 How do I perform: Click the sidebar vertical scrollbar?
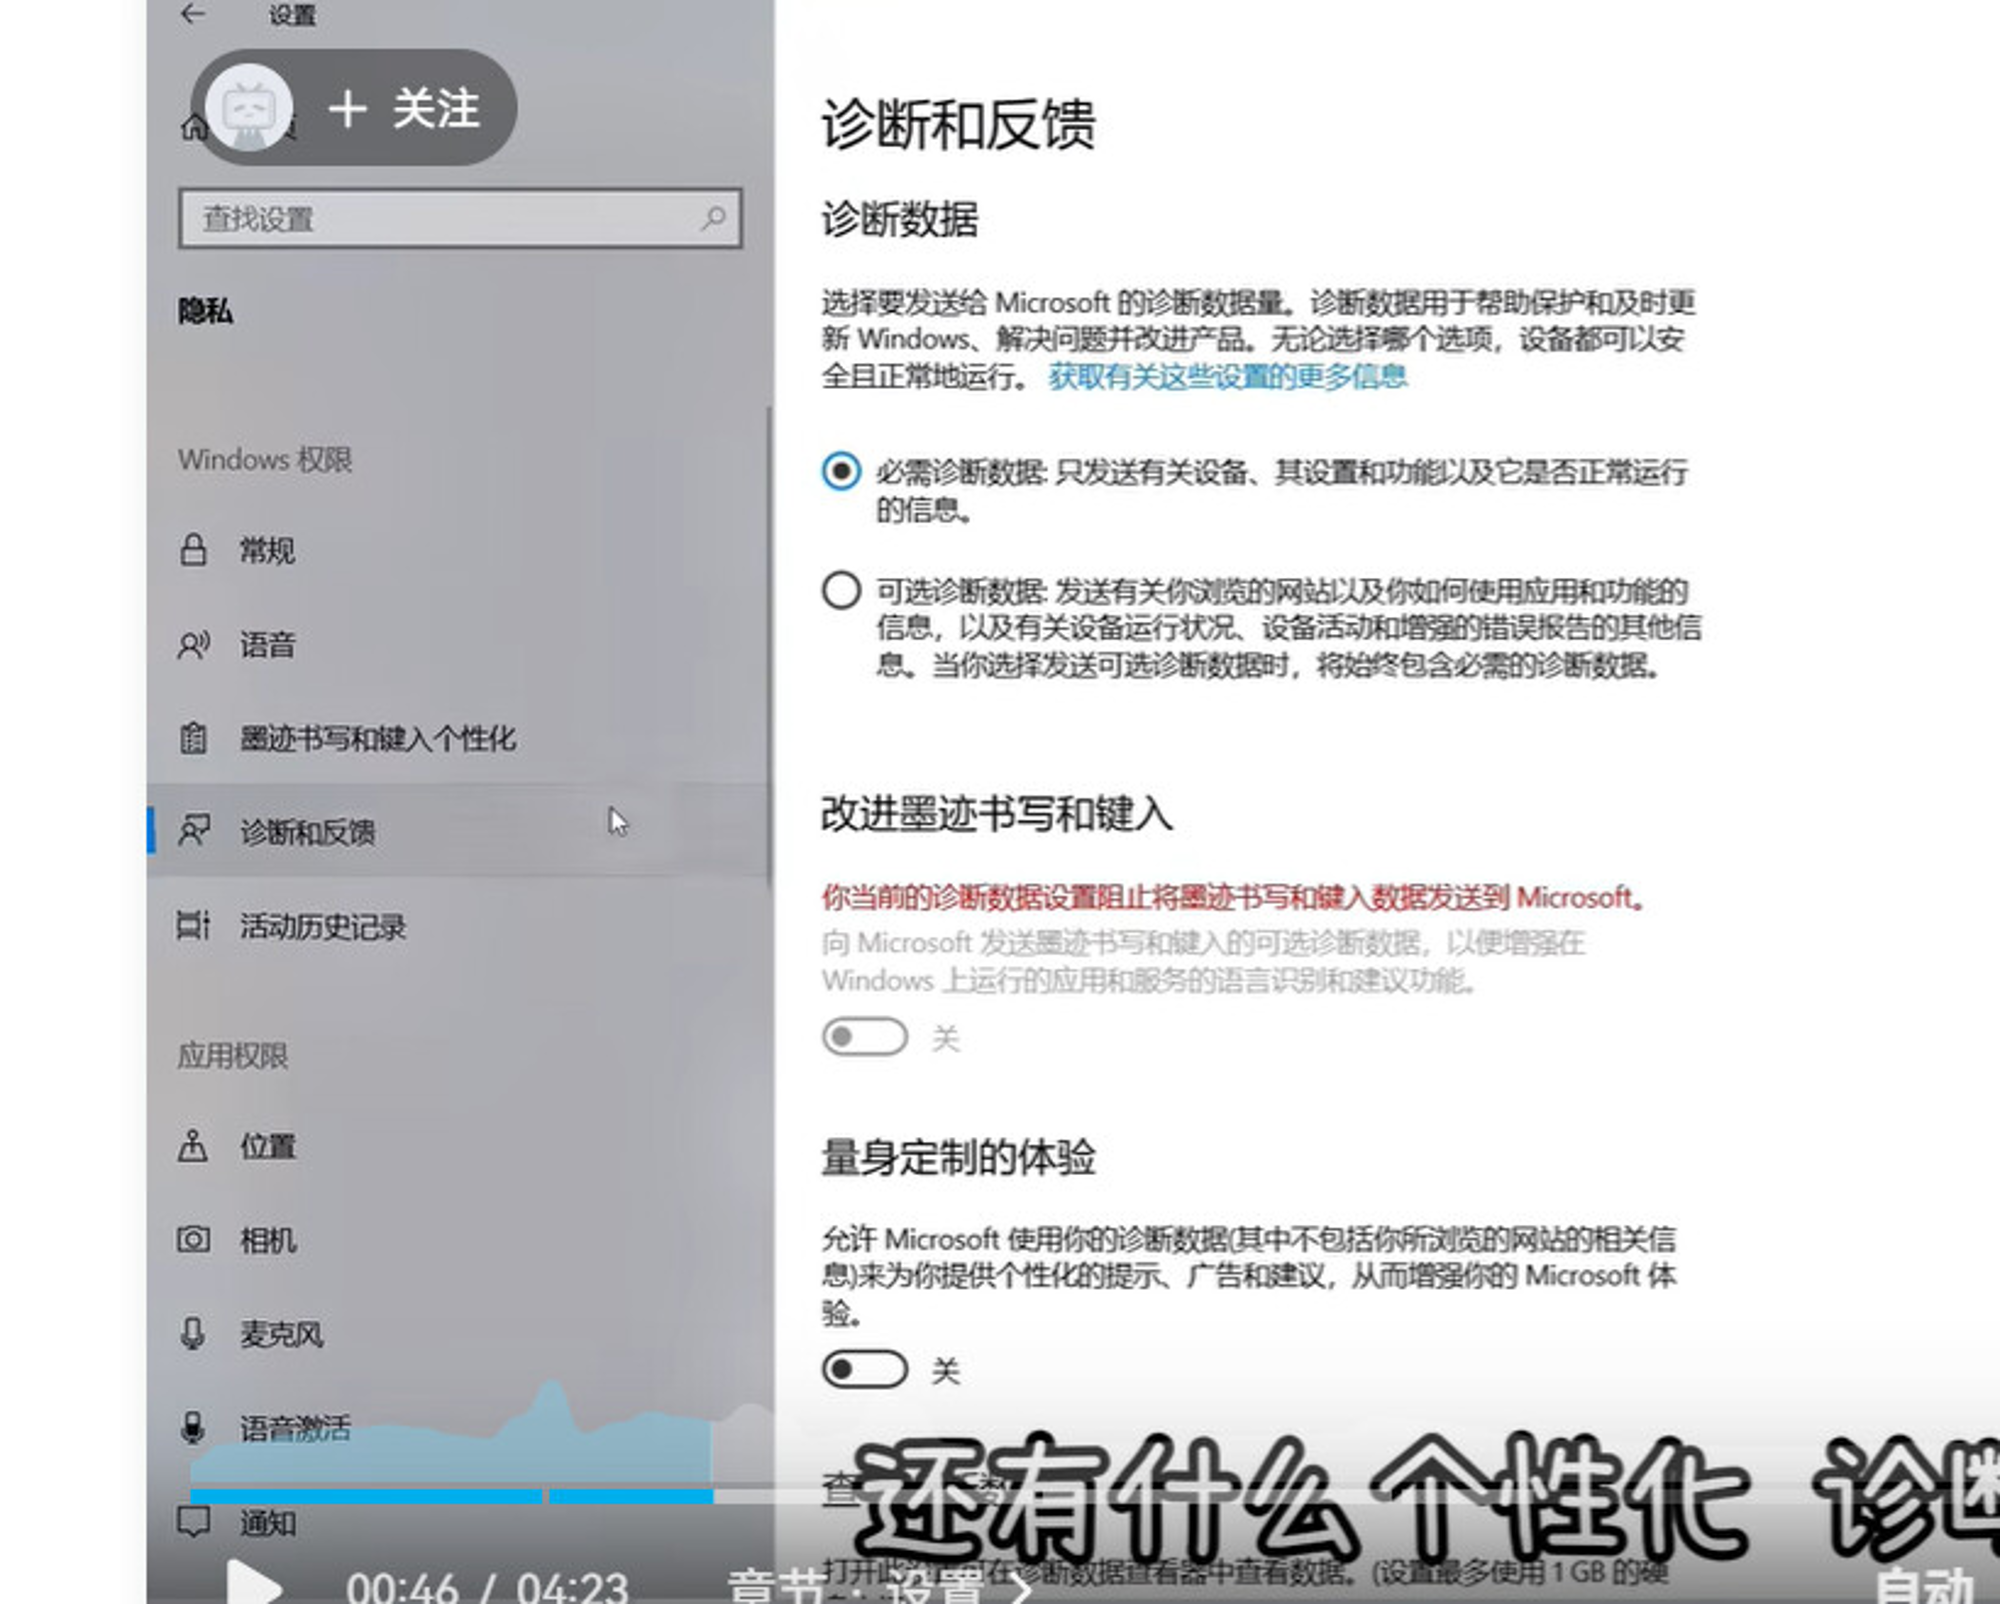coord(768,645)
